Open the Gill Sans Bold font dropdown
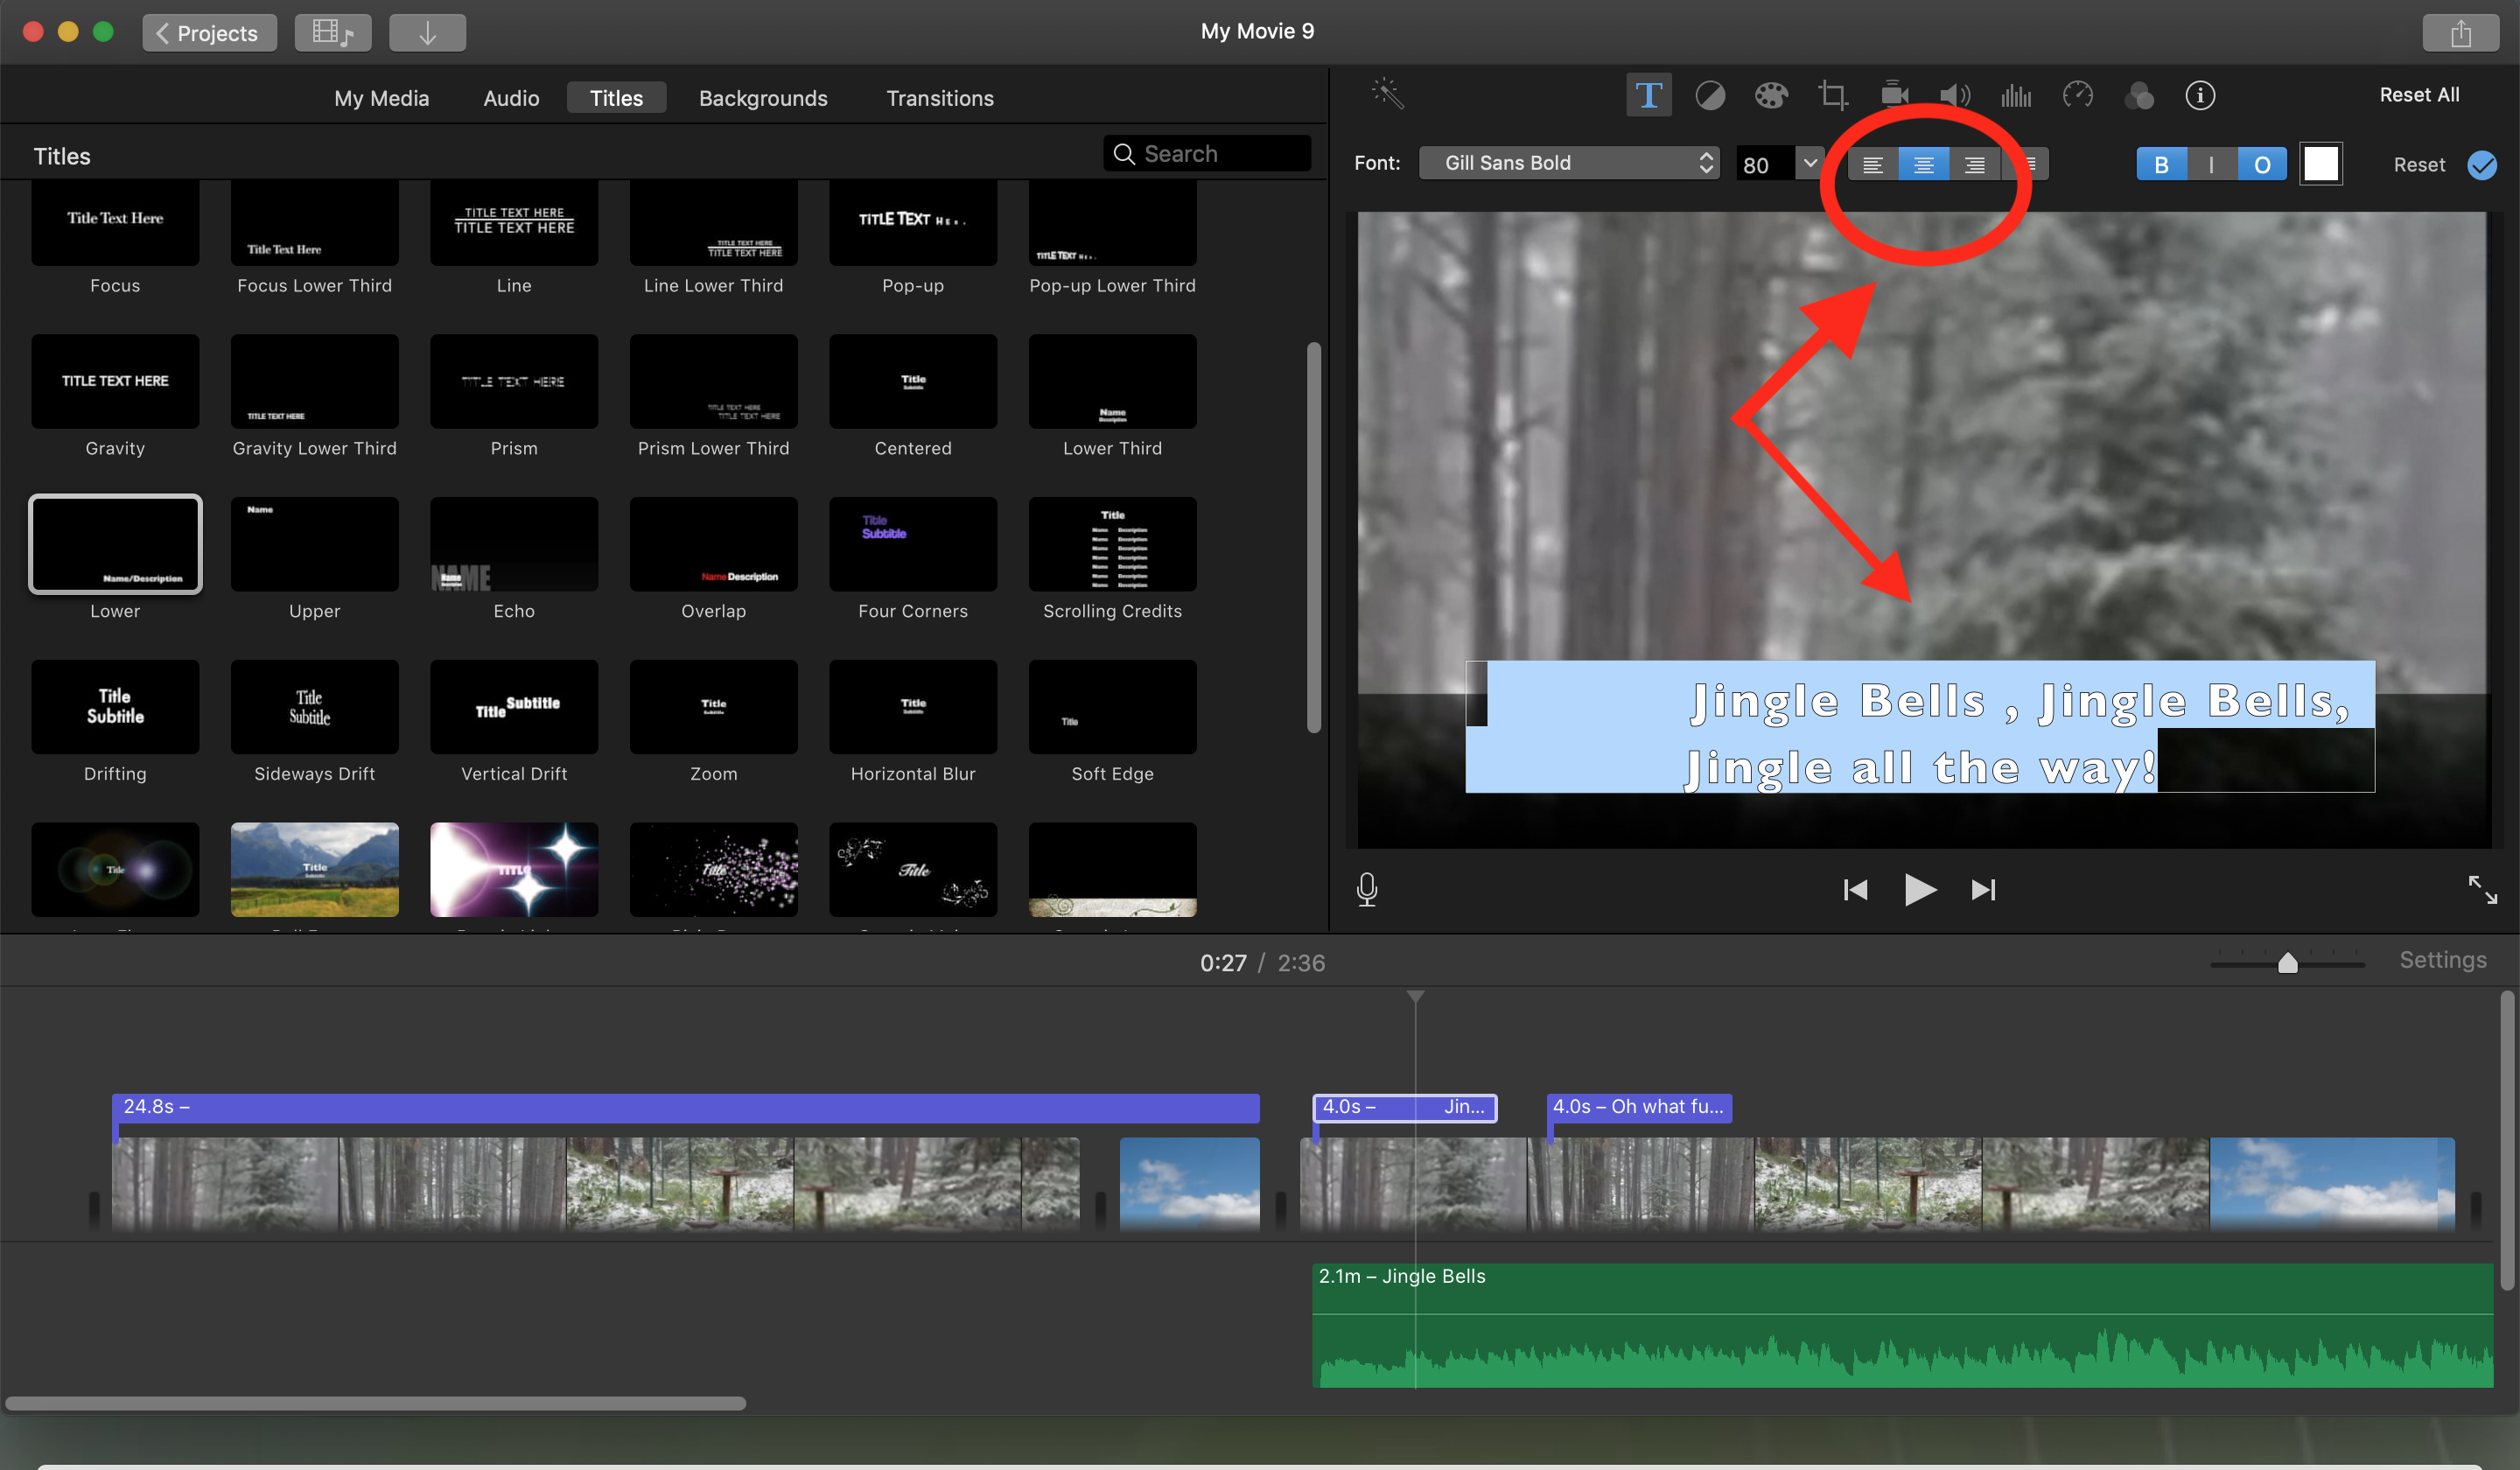This screenshot has width=2520, height=1470. pyautogui.click(x=1568, y=163)
